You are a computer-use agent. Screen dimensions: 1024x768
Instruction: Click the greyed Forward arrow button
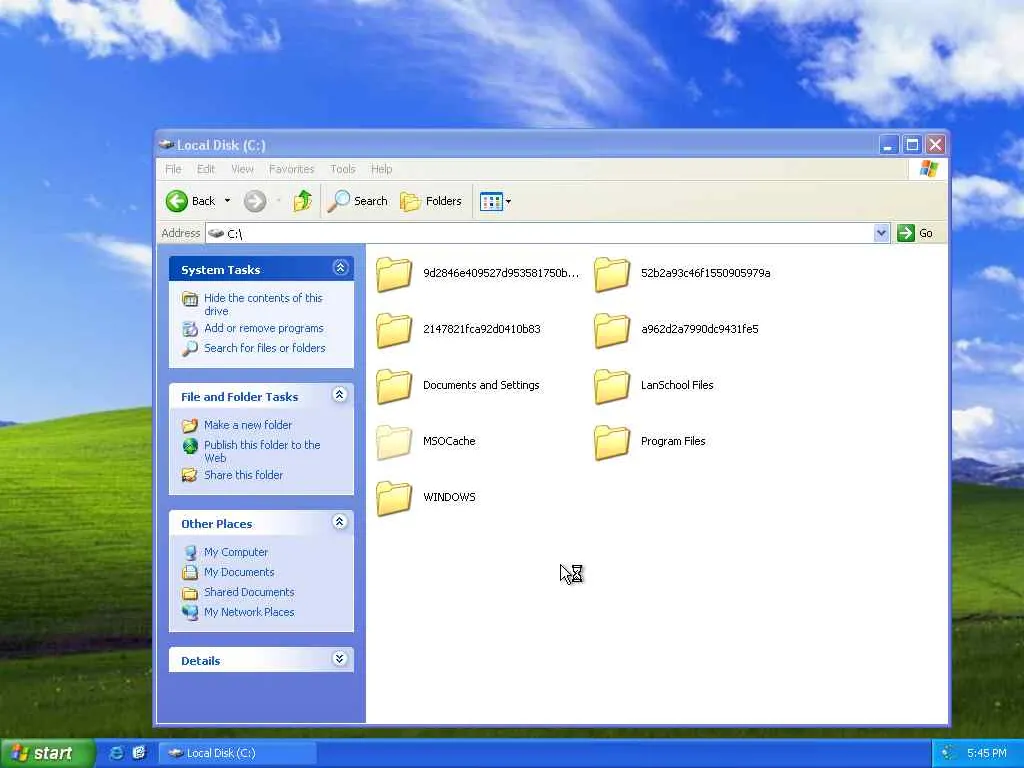click(255, 201)
